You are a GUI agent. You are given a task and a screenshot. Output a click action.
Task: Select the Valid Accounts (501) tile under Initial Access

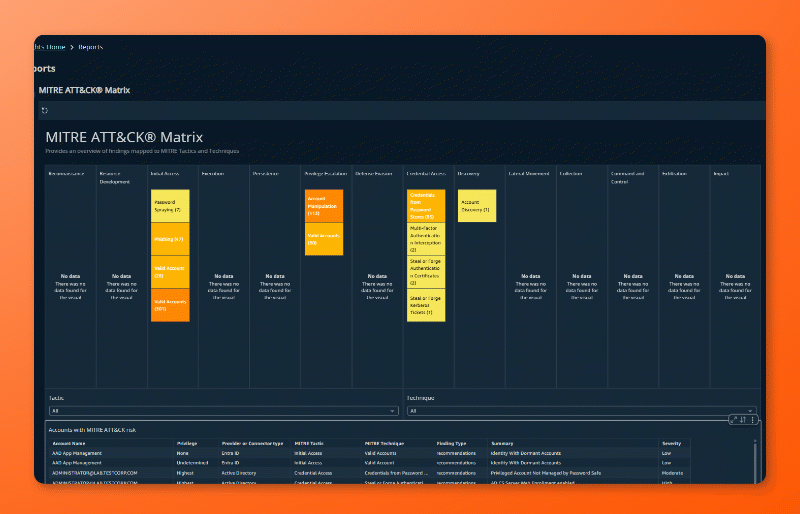[170, 305]
